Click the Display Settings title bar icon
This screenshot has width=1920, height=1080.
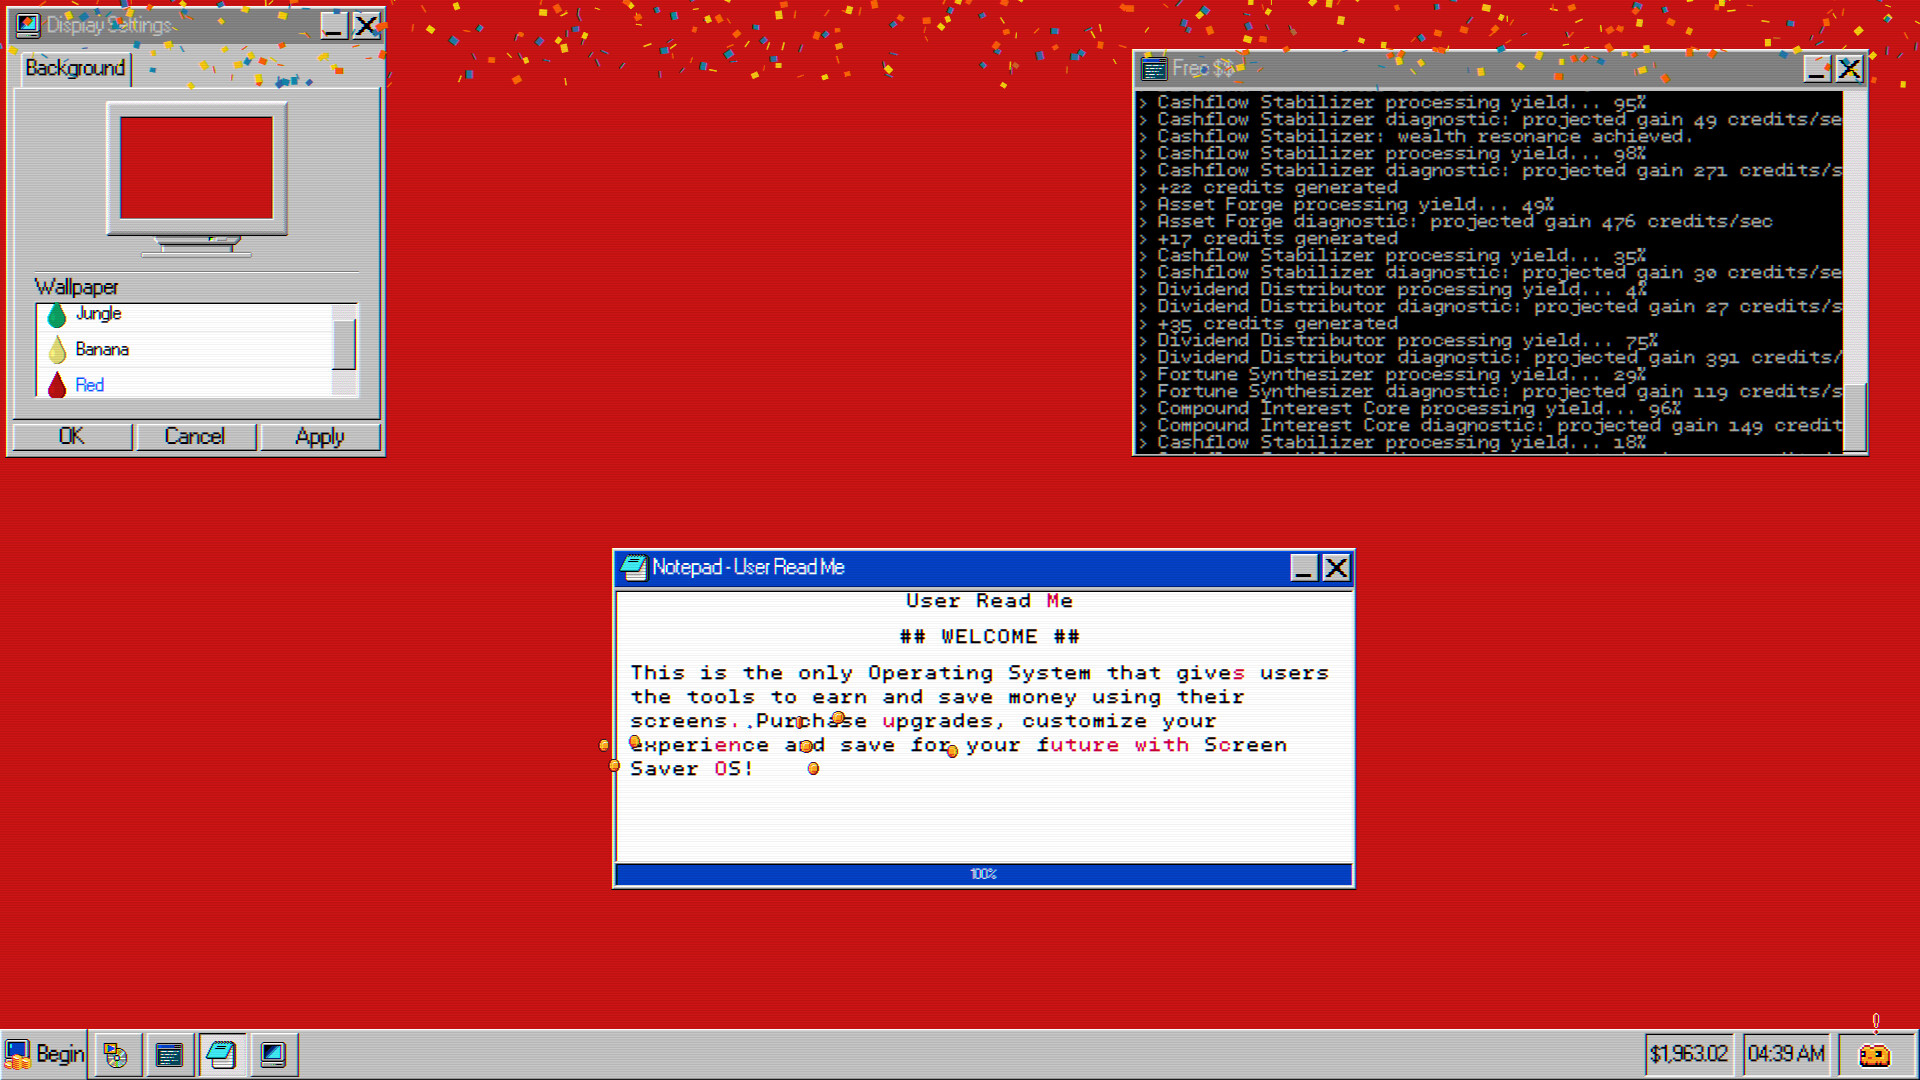tap(28, 25)
